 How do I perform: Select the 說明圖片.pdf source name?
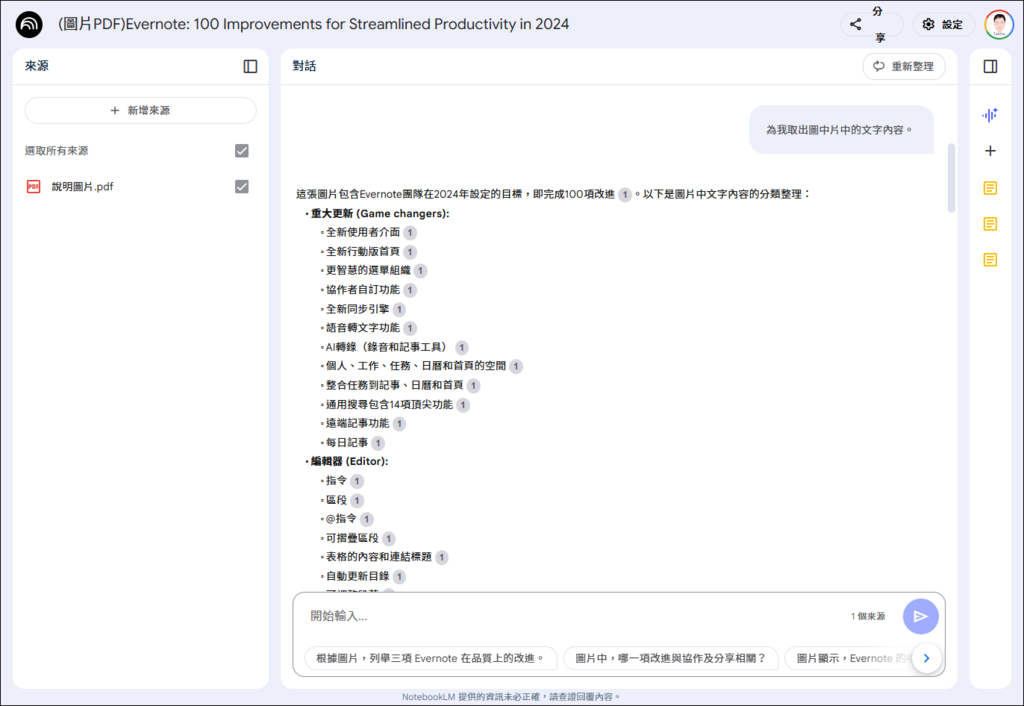point(82,187)
